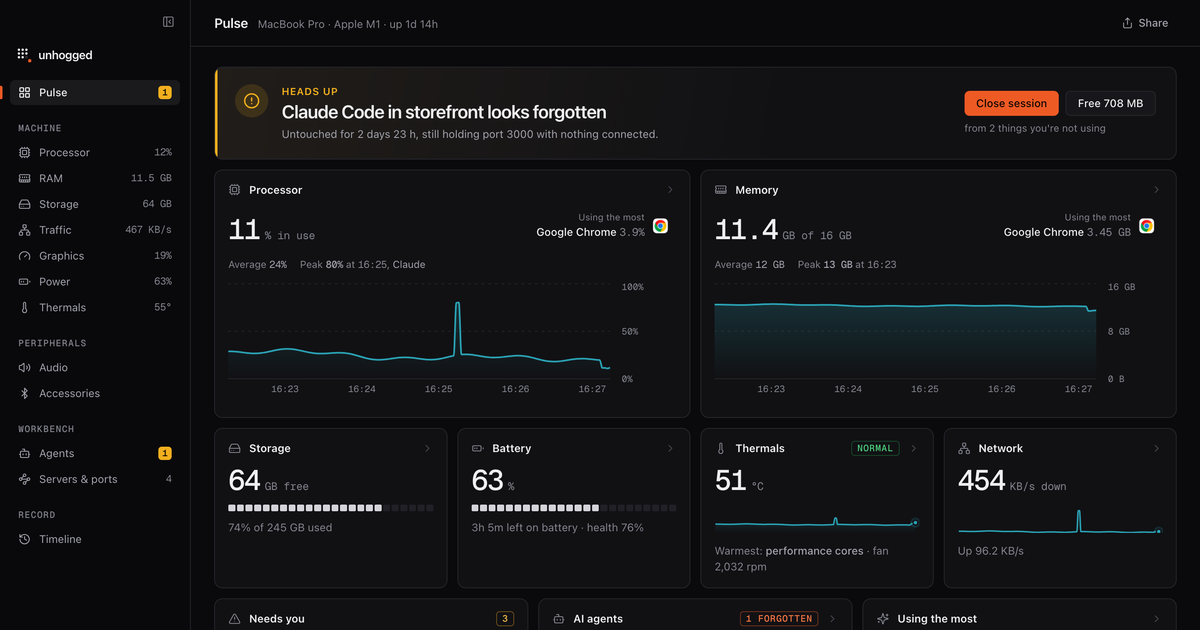Click the RAM memory icon in sidebar
Screen dimensions: 1200x630
[25, 178]
